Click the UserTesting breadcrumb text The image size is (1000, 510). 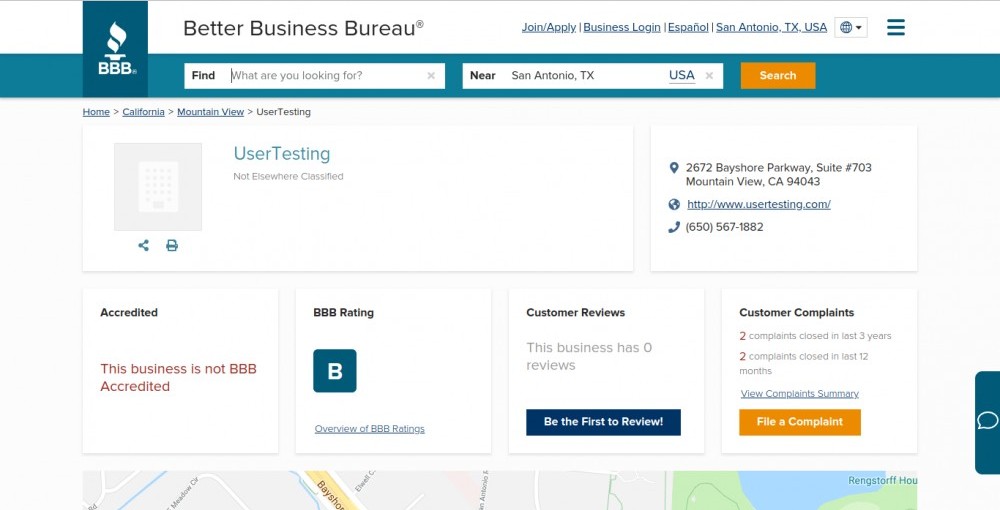[x=283, y=112]
